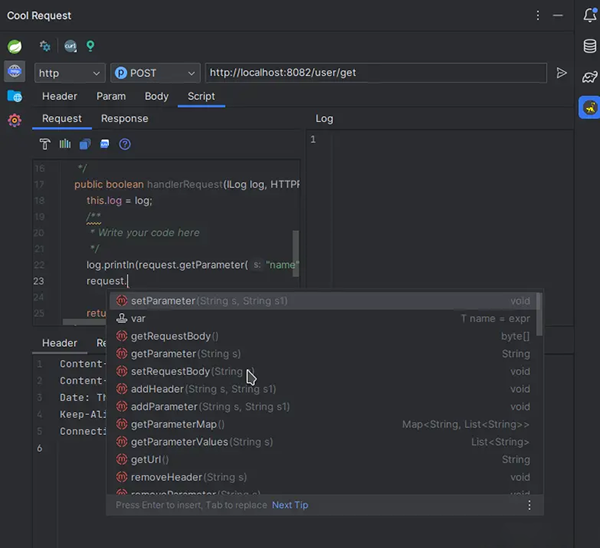600x548 pixels.
Task: Open the Gradle elephant tool icon
Action: pyautogui.click(x=590, y=77)
